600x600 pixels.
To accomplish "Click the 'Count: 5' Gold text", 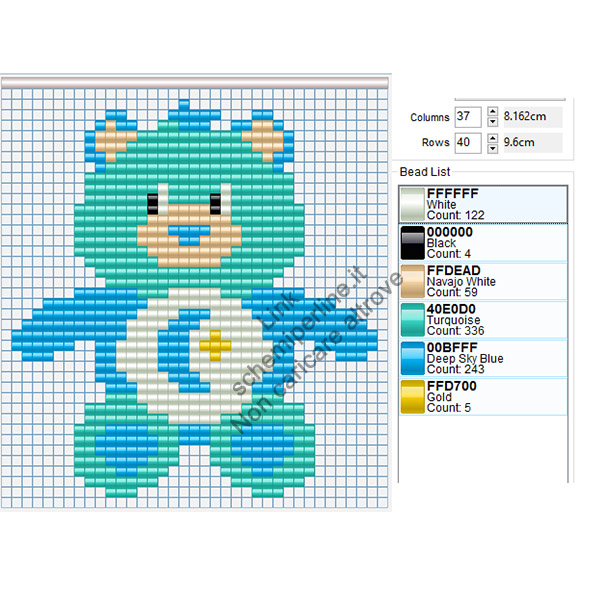I will click(x=448, y=408).
